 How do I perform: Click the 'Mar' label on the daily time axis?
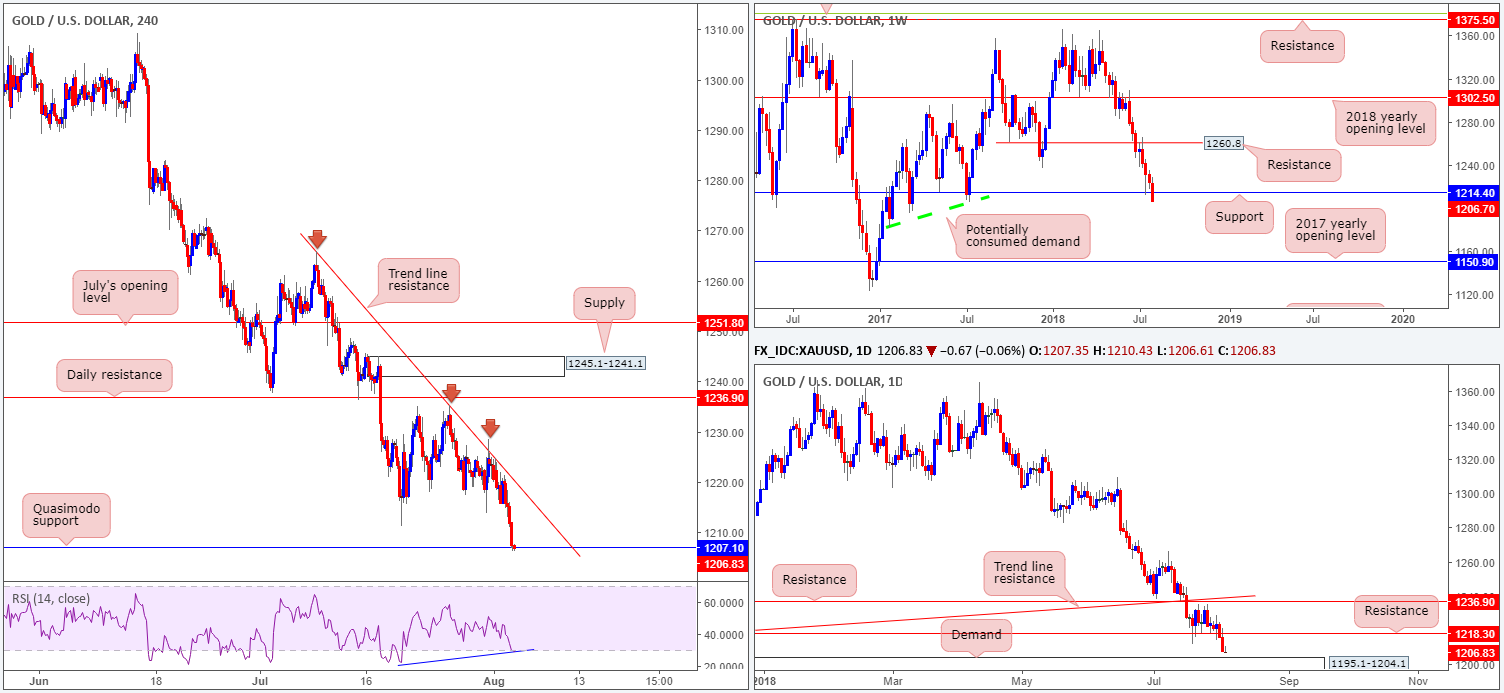[x=892, y=681]
